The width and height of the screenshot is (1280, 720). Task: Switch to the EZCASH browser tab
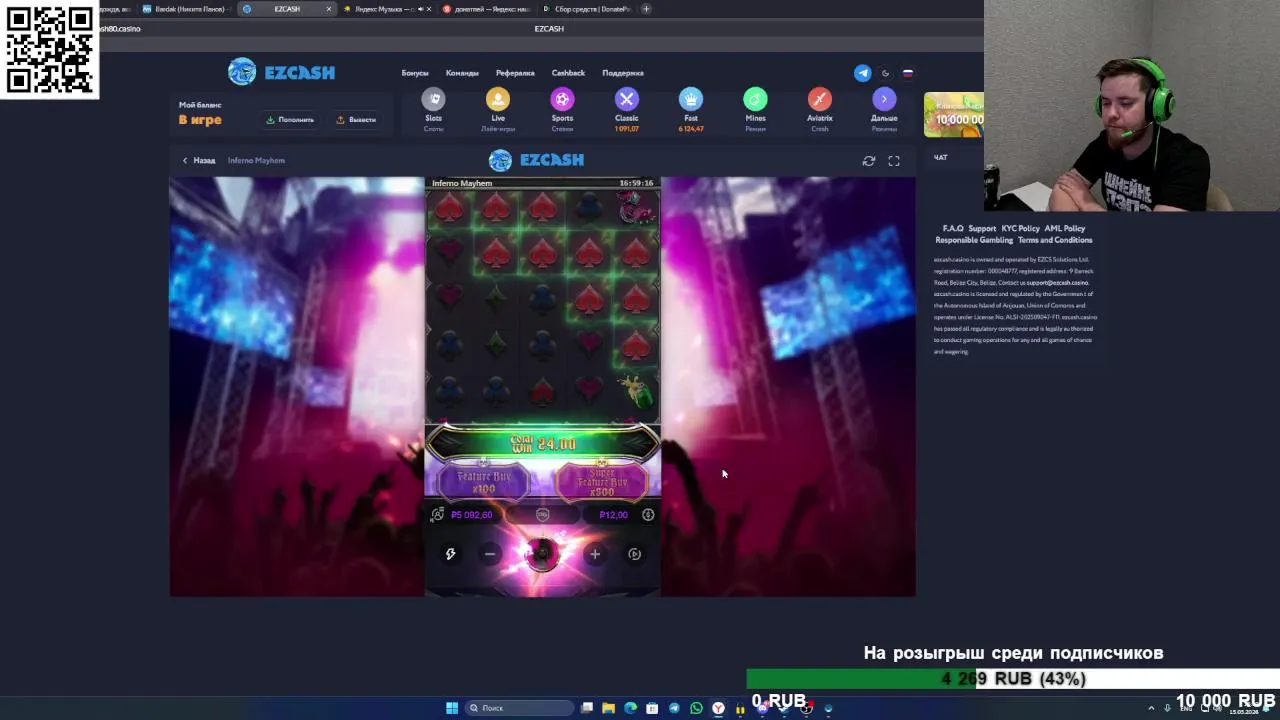point(287,9)
